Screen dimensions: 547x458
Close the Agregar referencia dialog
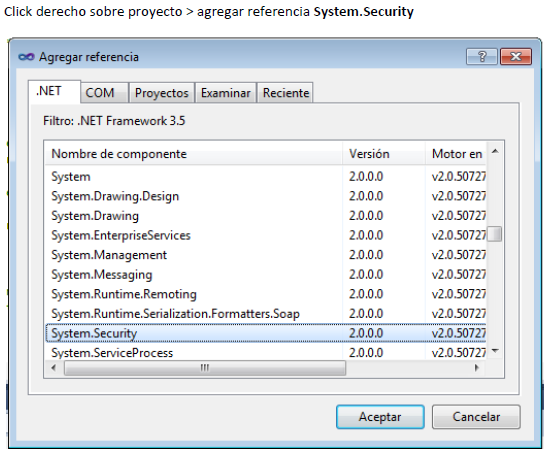click(516, 57)
